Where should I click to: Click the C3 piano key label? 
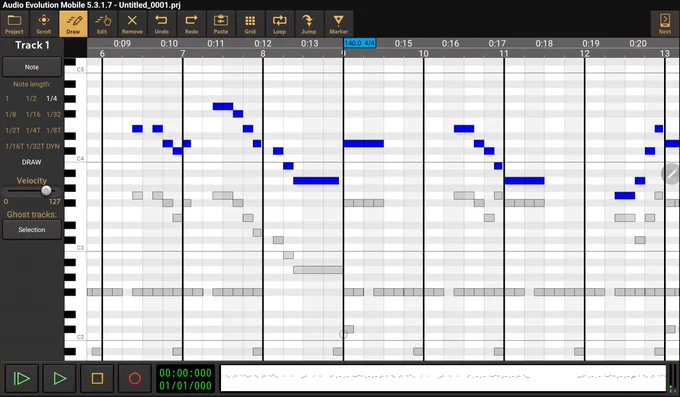click(x=80, y=248)
